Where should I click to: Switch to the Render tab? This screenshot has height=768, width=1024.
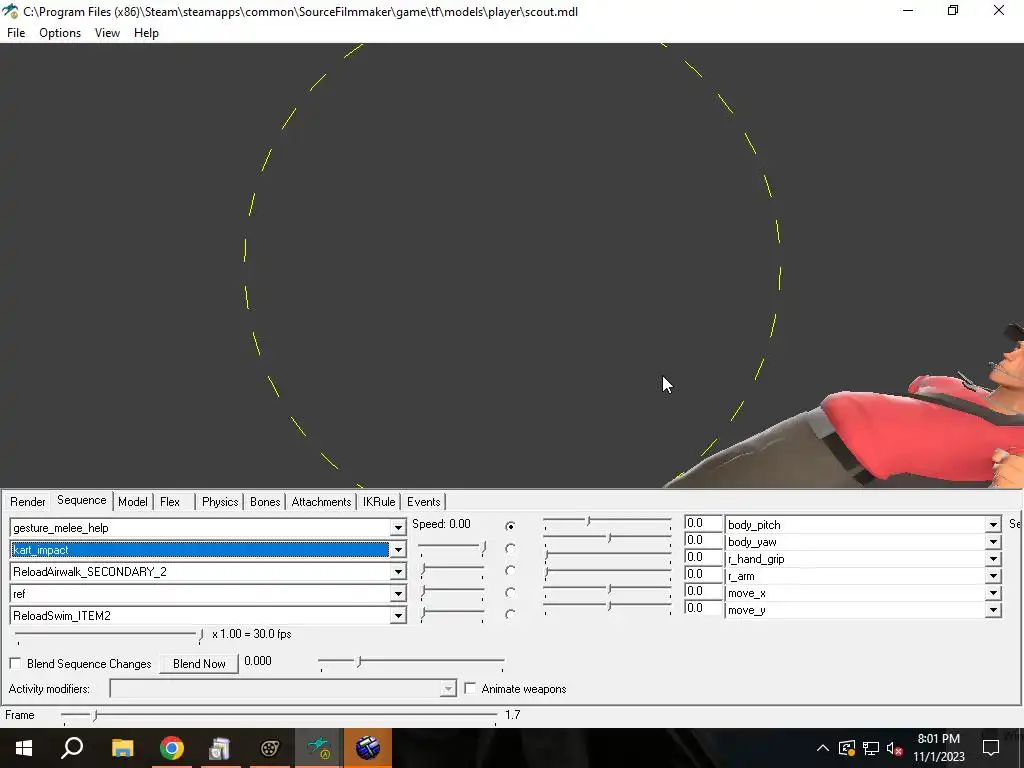click(x=27, y=502)
